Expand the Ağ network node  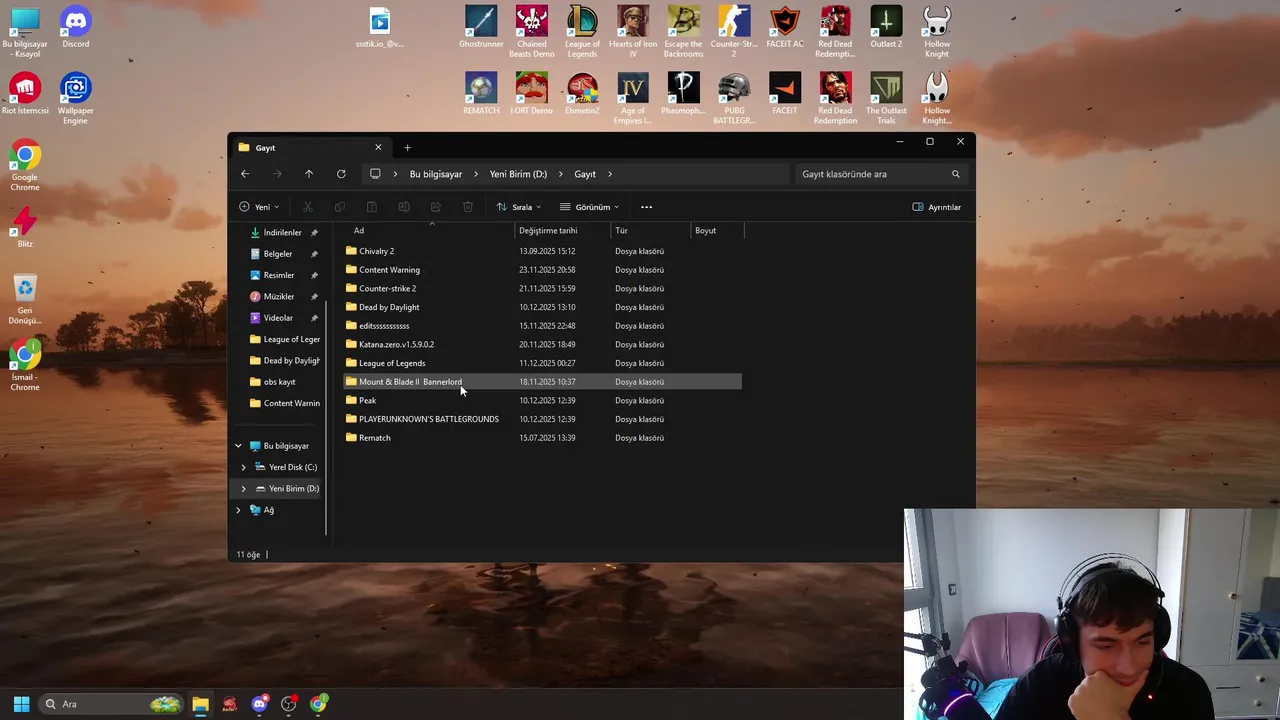(238, 510)
